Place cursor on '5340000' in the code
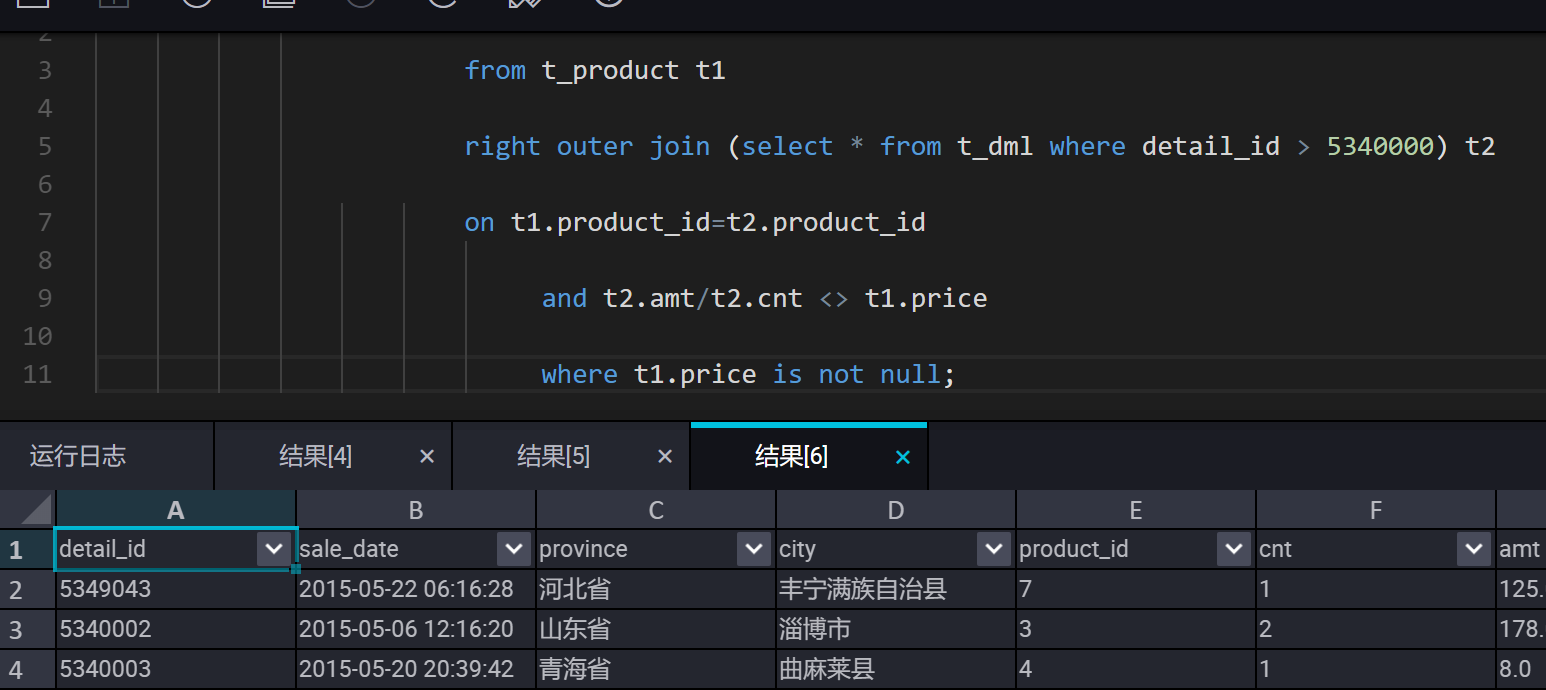Viewport: 1546px width, 690px height. [1380, 146]
